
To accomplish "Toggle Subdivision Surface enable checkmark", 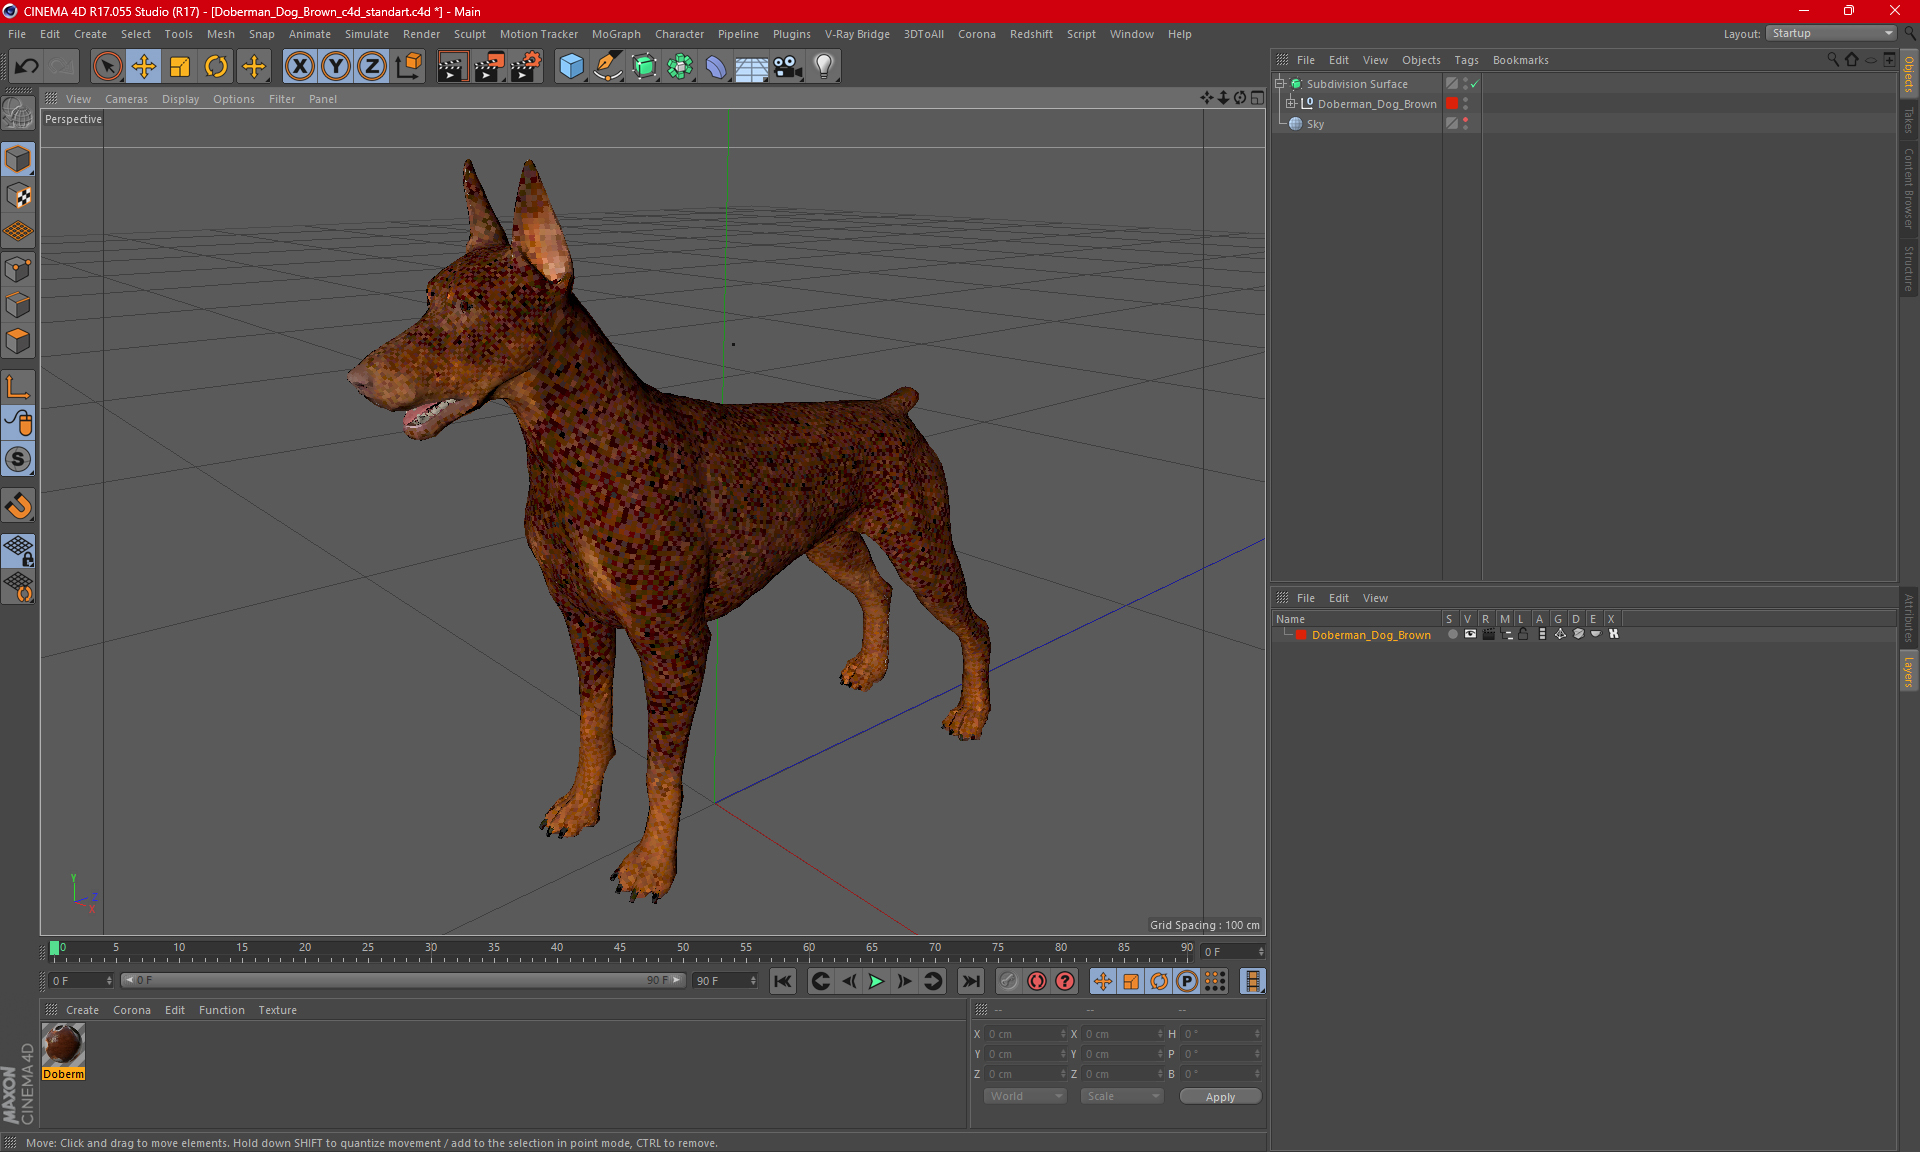I will 1475,84.
